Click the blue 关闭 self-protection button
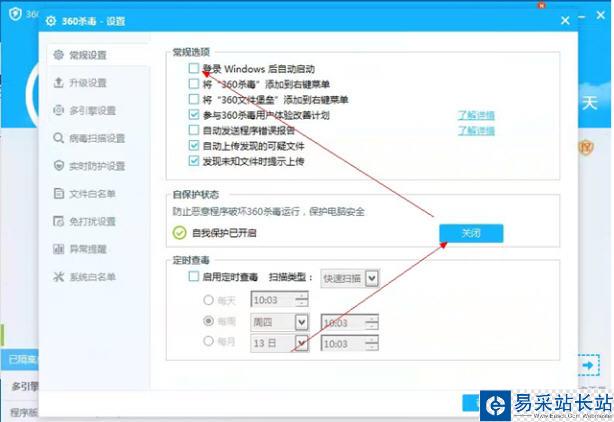Screen dimensions: 614x422 pos(471,233)
